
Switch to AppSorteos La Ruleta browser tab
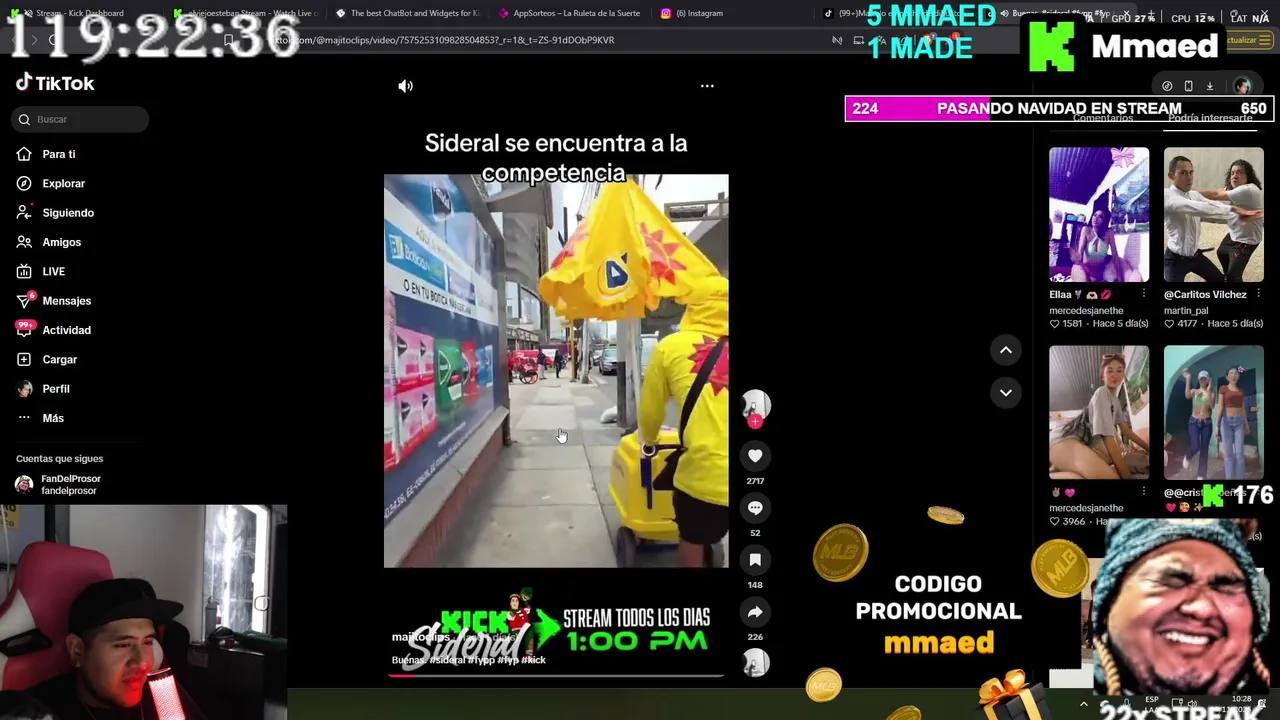click(570, 13)
